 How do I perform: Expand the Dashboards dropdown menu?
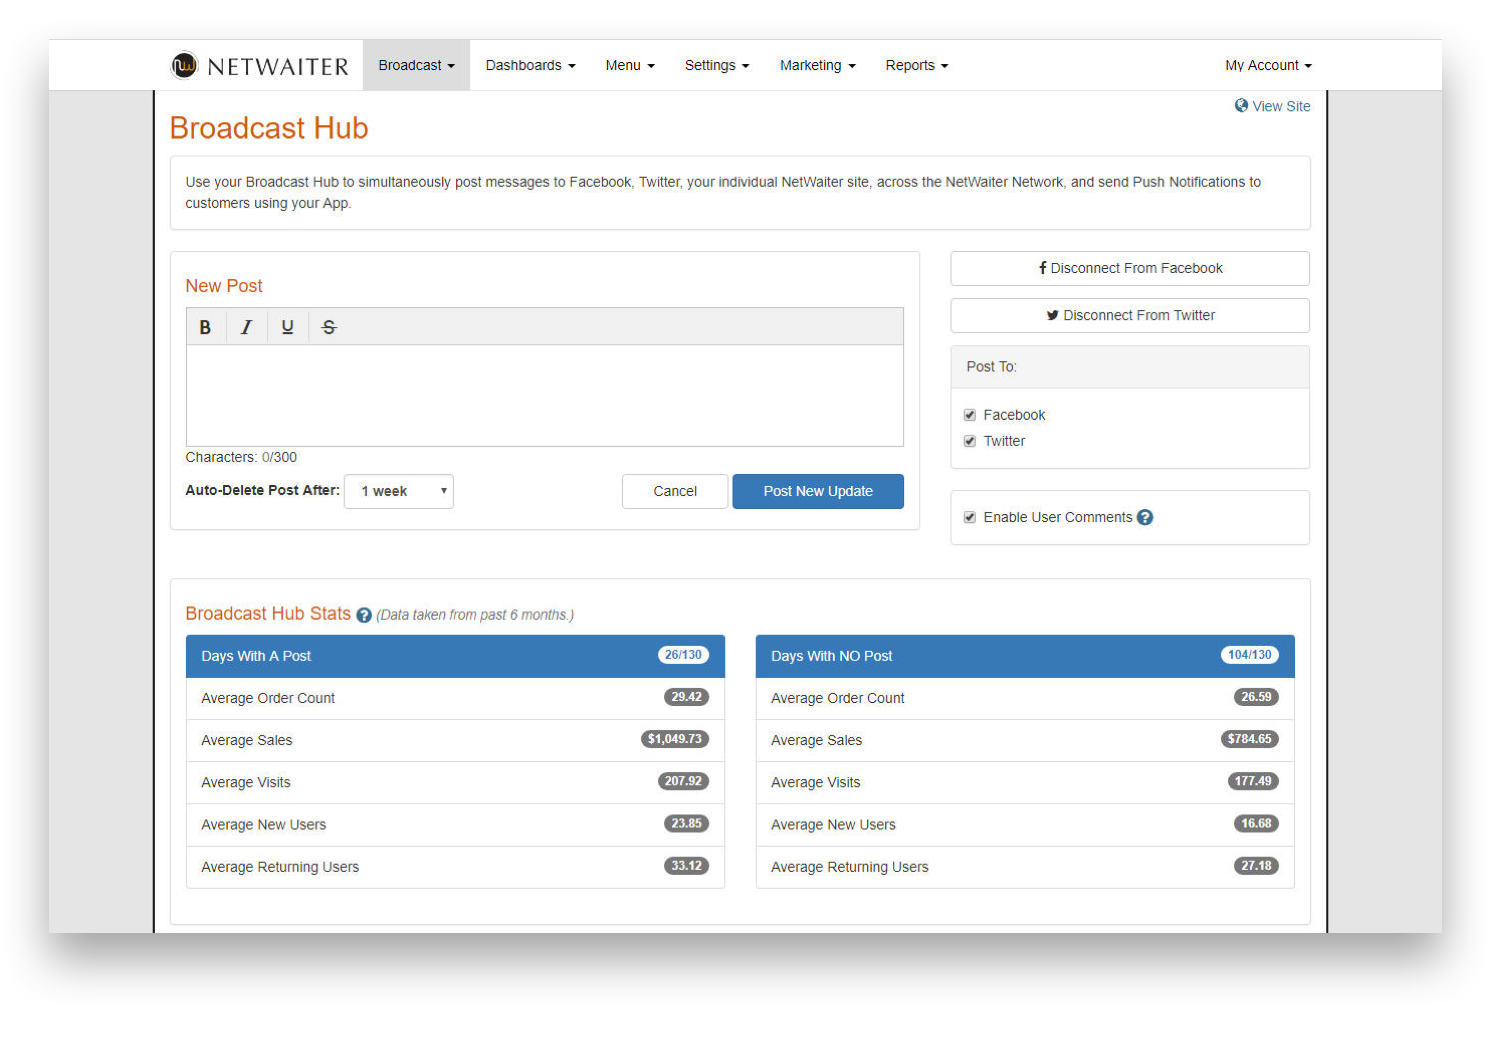point(530,65)
